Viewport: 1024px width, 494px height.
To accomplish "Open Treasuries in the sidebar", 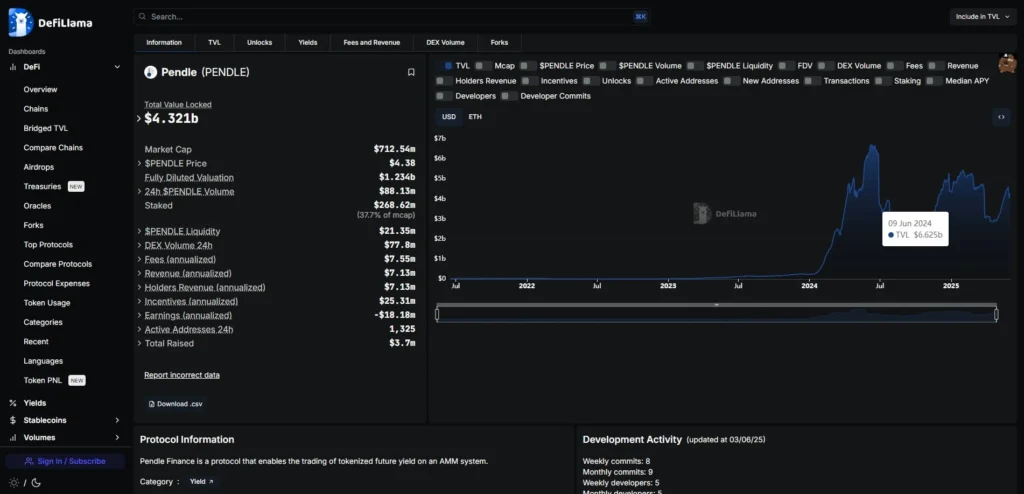I will (54, 186).
